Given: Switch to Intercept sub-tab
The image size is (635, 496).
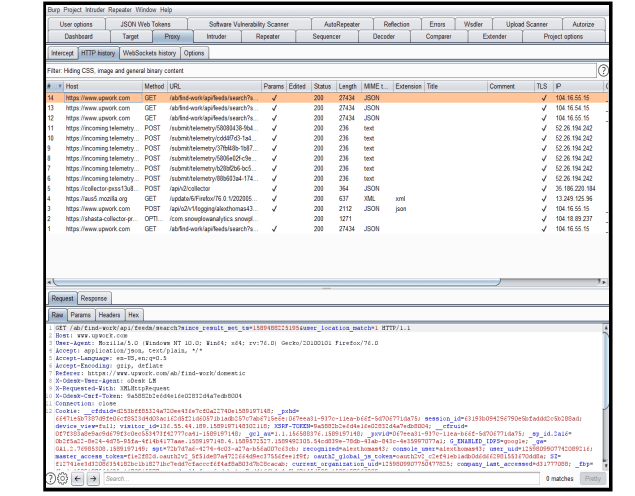Looking at the screenshot, I should 62,53.
